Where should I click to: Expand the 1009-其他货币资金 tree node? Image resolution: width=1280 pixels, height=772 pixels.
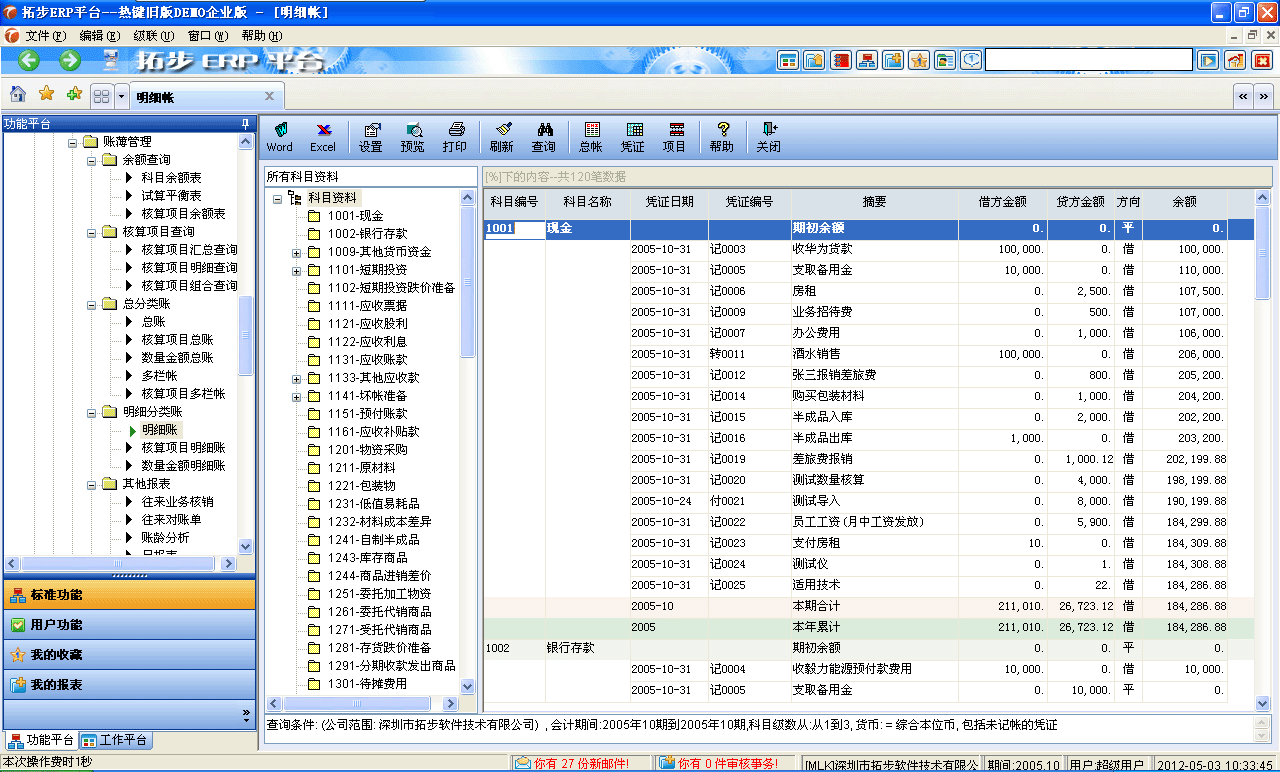tap(296, 251)
